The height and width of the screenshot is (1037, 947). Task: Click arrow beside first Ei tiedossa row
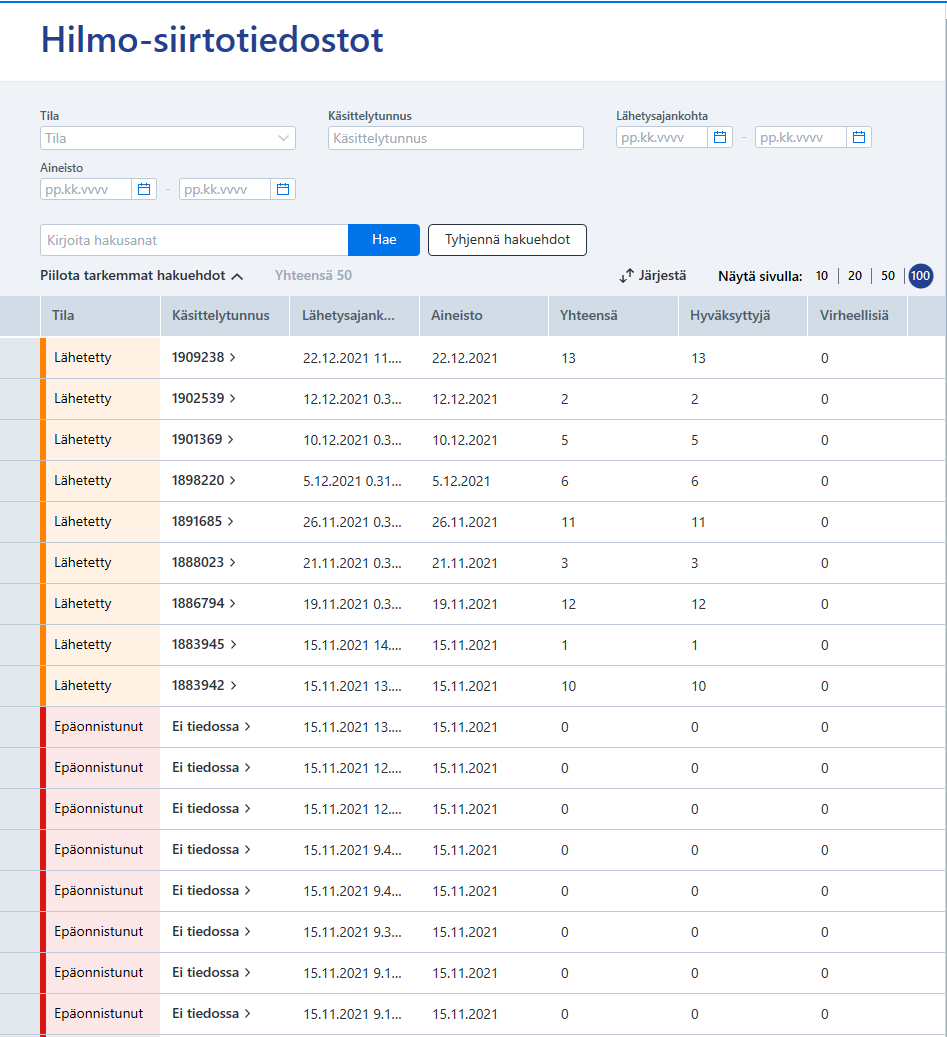(247, 726)
